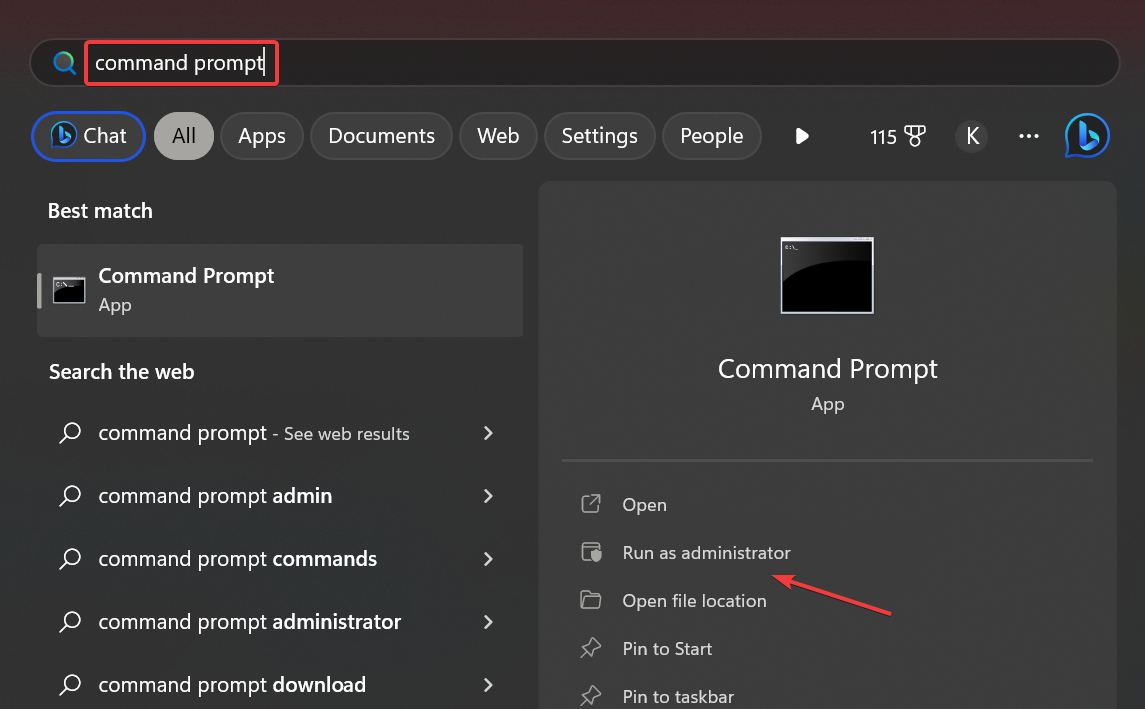The image size is (1145, 709).
Task: Click the Run as administrator shield icon
Action: pyautogui.click(x=591, y=552)
